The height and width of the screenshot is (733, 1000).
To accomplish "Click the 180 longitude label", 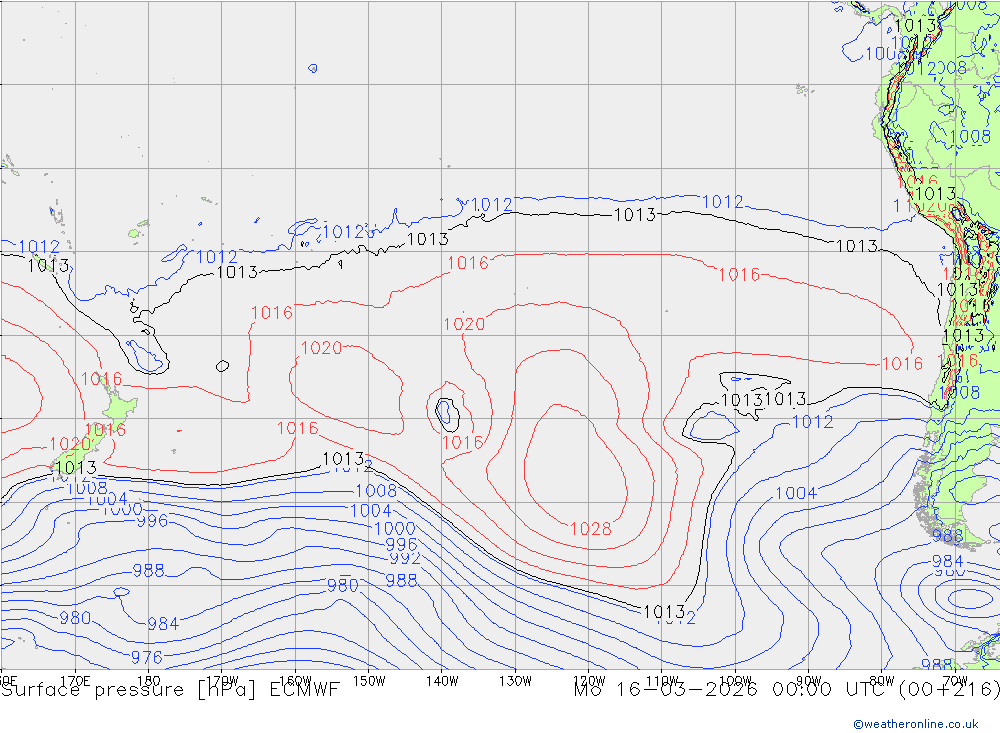I will tap(149, 681).
